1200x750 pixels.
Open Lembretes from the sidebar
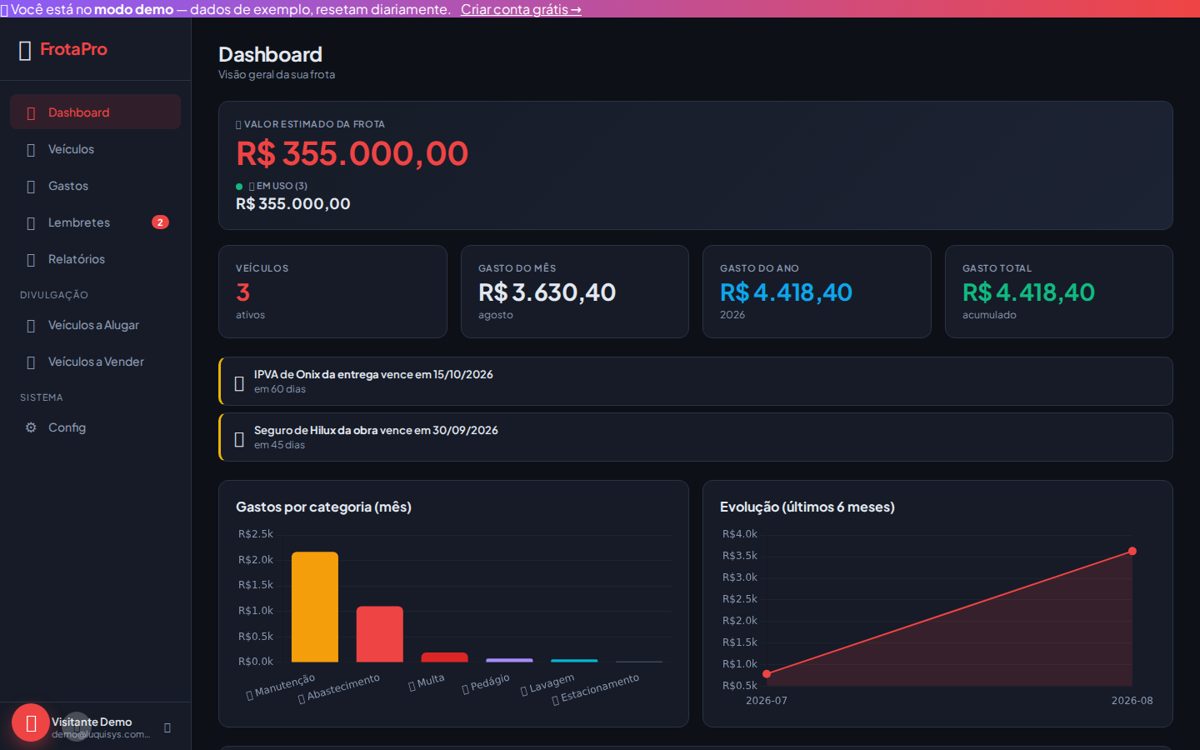tap(95, 222)
